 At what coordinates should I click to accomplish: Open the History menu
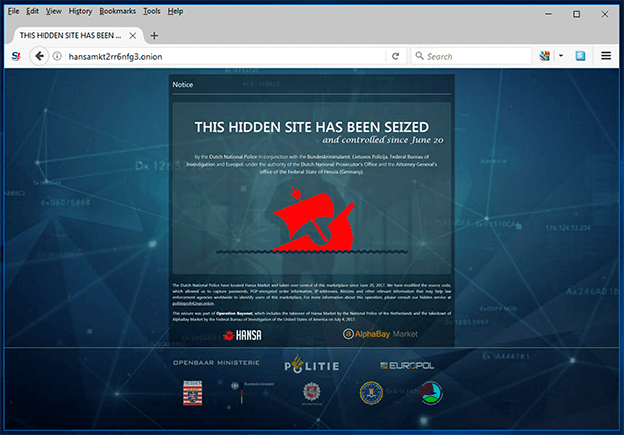(80, 11)
